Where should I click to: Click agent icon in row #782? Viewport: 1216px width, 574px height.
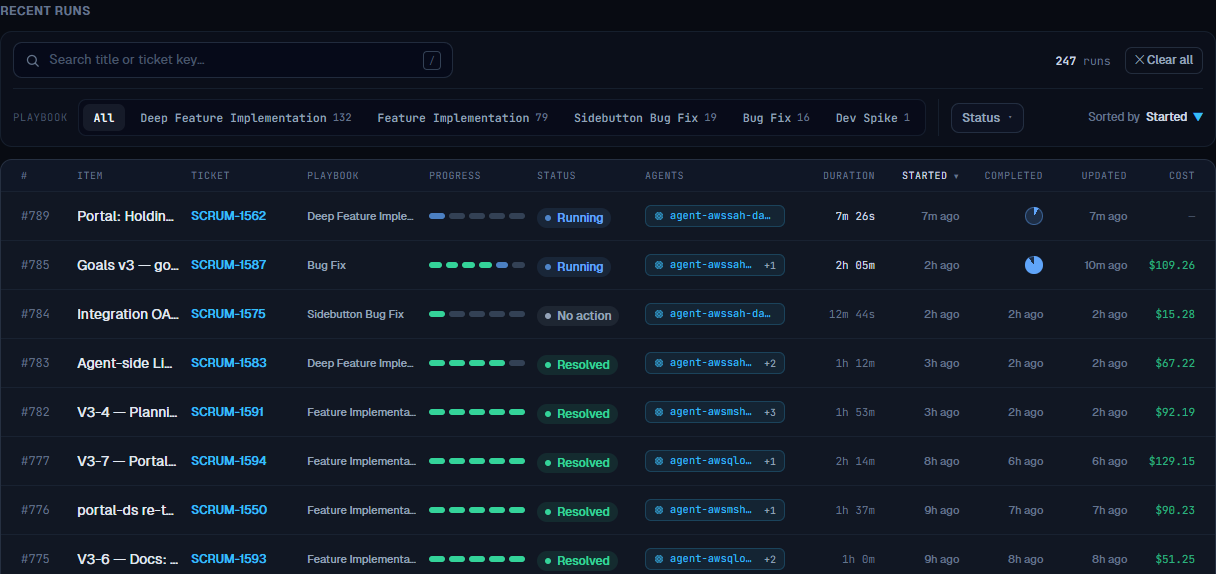[x=659, y=411]
